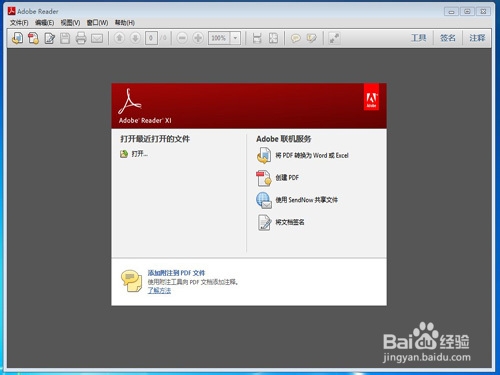The width and height of the screenshot is (500, 375).
Task: Open the 视图(V) menu
Action: tap(70, 23)
